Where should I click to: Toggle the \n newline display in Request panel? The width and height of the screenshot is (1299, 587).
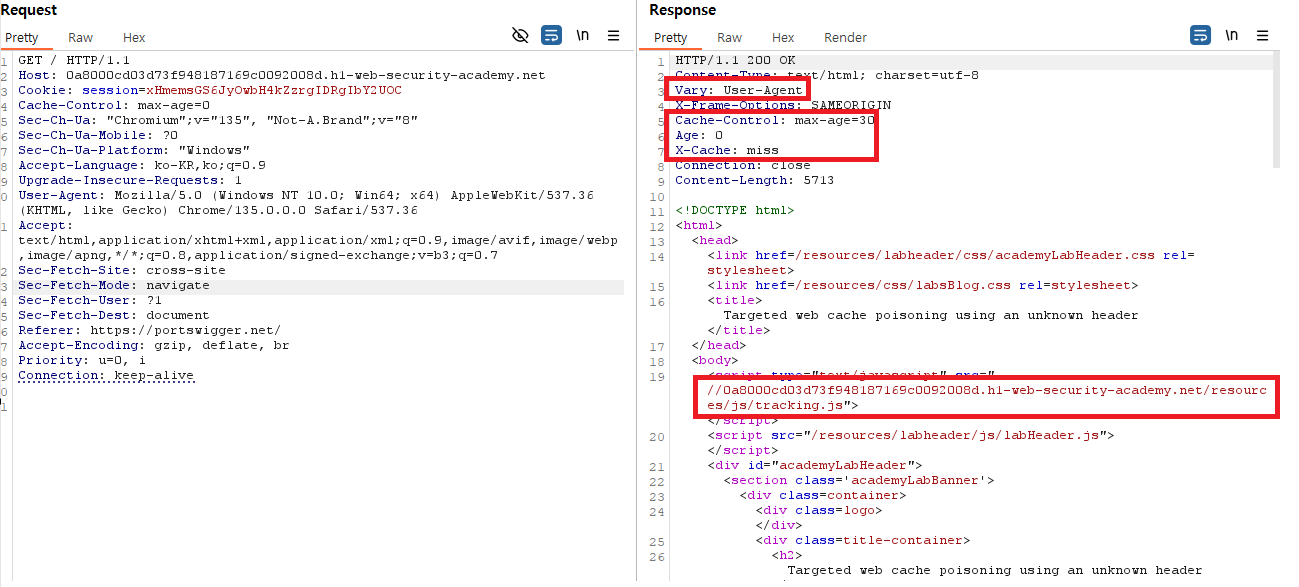pyautogui.click(x=583, y=36)
